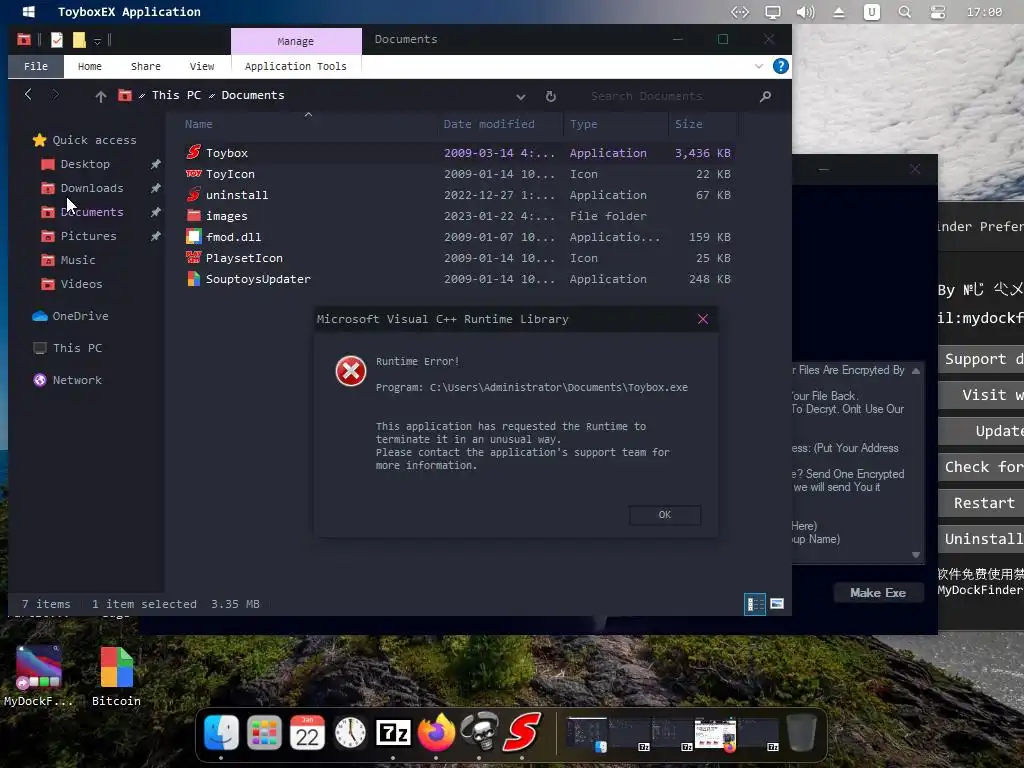The width and height of the screenshot is (1024, 768).
Task: Select Network in the sidebar
Action: click(68, 380)
